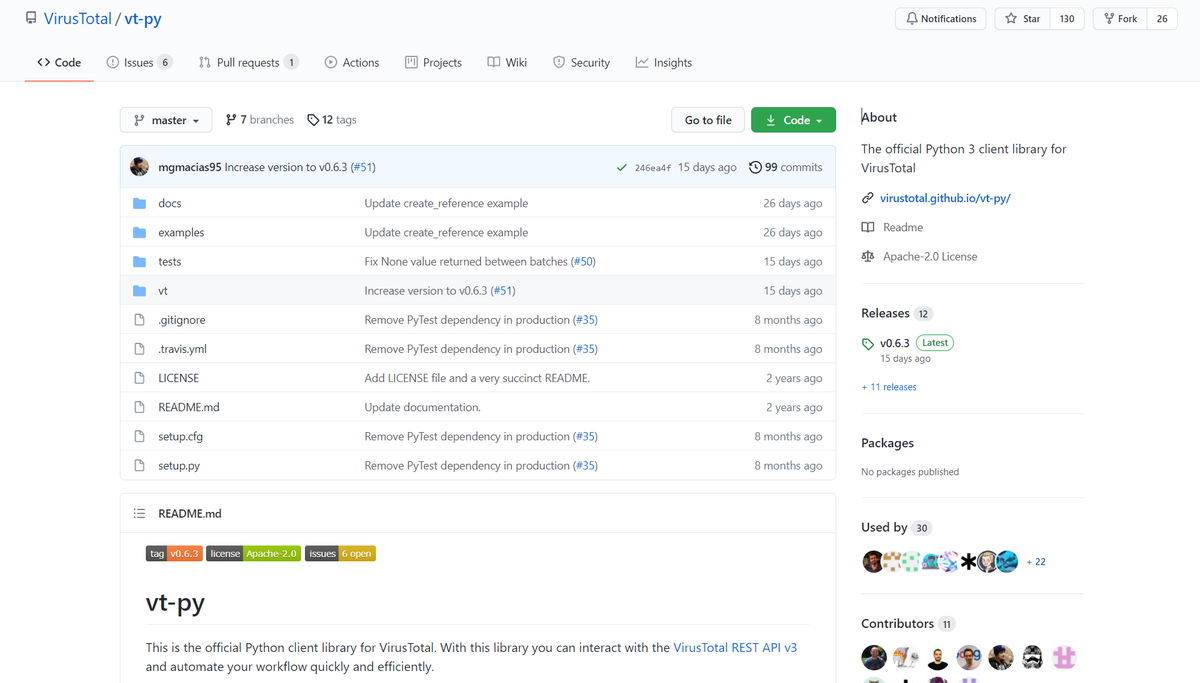Fork the repository

coord(1120,19)
